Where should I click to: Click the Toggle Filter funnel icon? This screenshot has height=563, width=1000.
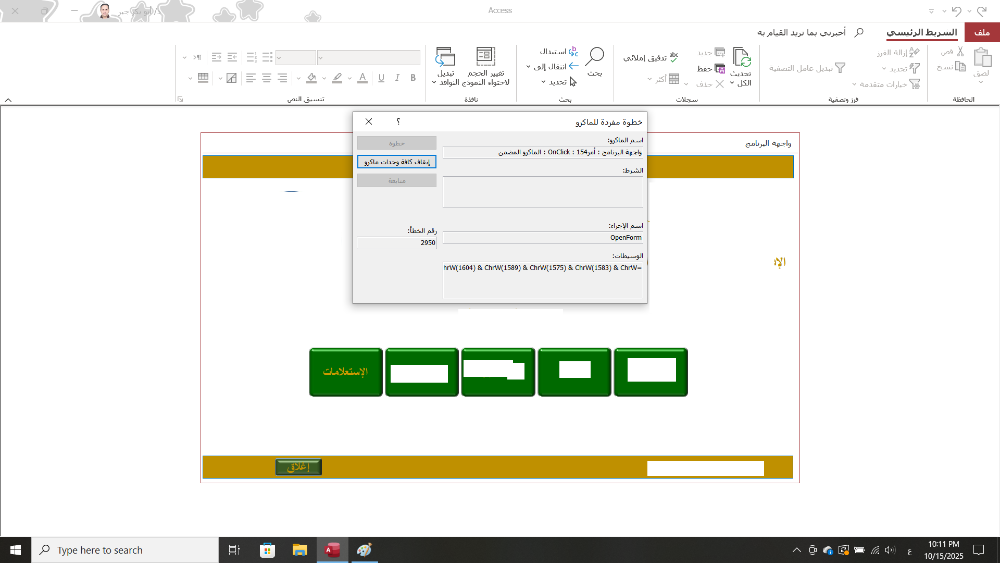(840, 68)
